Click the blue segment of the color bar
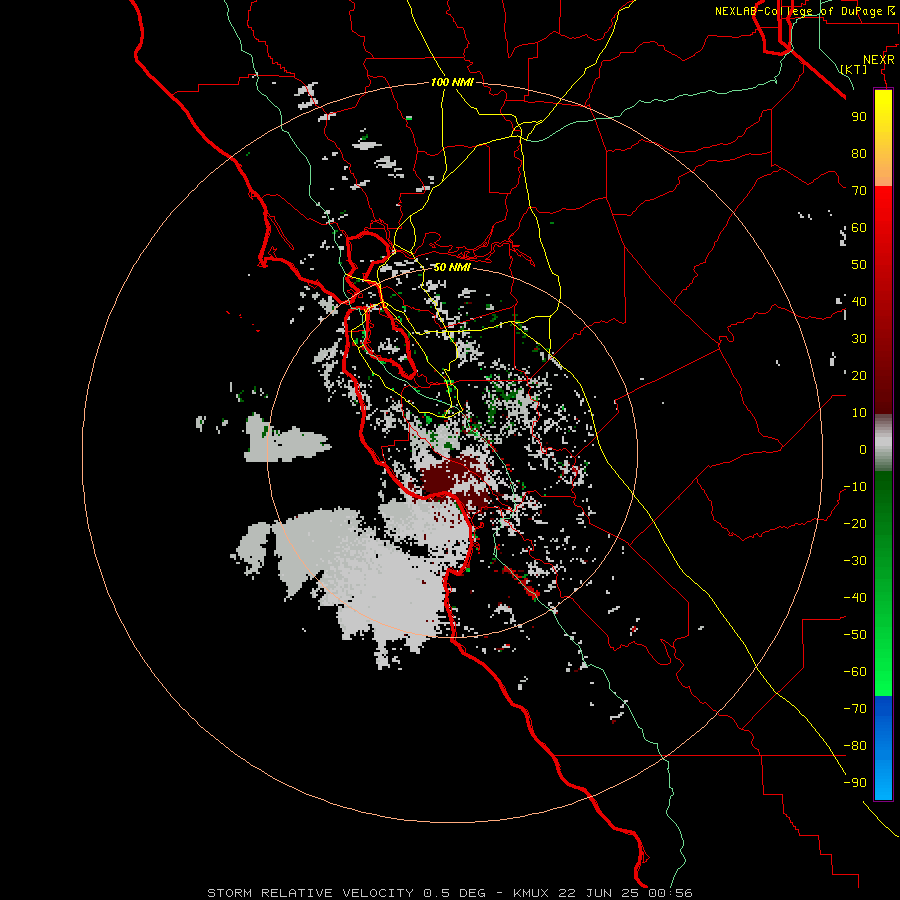Image resolution: width=900 pixels, height=900 pixels. [883, 747]
